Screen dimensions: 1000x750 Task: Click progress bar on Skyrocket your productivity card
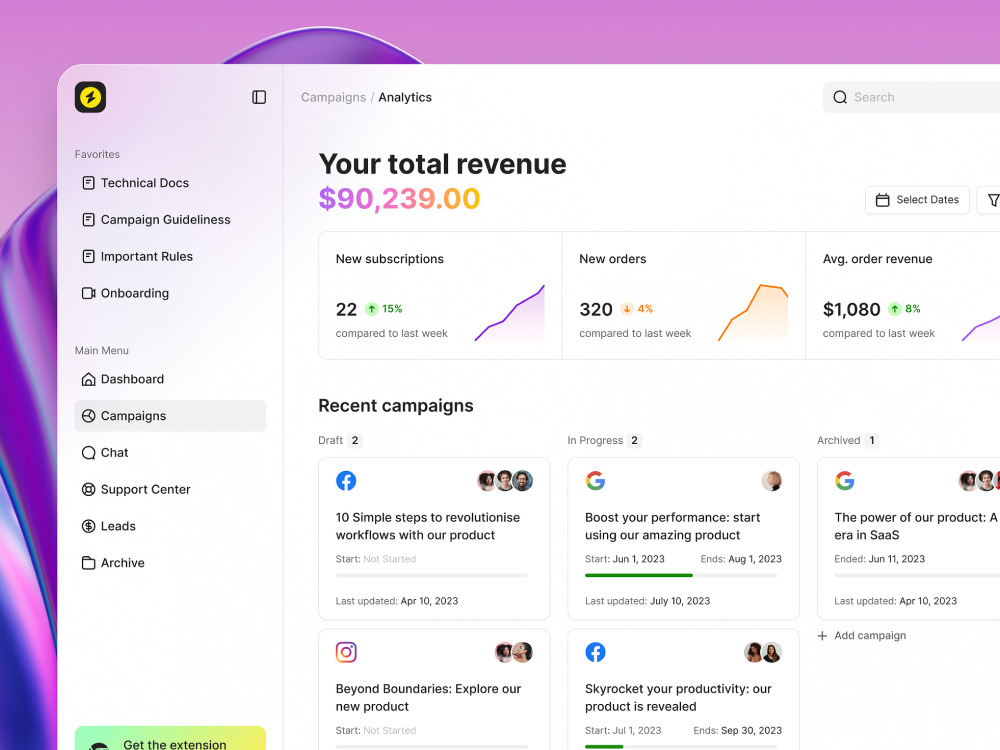pyautogui.click(x=681, y=746)
